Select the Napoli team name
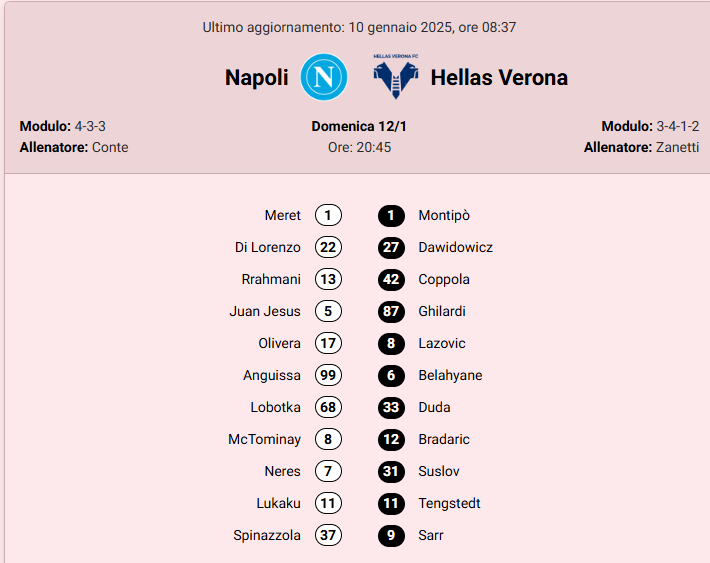Image resolution: width=710 pixels, height=563 pixels. pos(256,77)
